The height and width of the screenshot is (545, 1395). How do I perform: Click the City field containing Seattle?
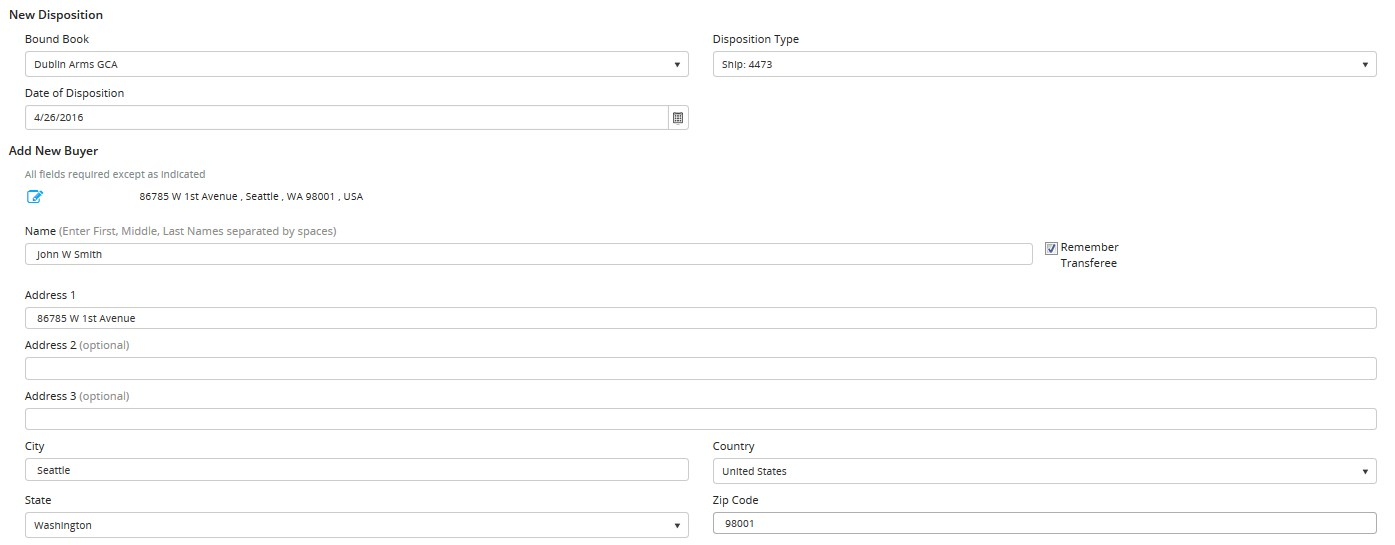pos(356,470)
